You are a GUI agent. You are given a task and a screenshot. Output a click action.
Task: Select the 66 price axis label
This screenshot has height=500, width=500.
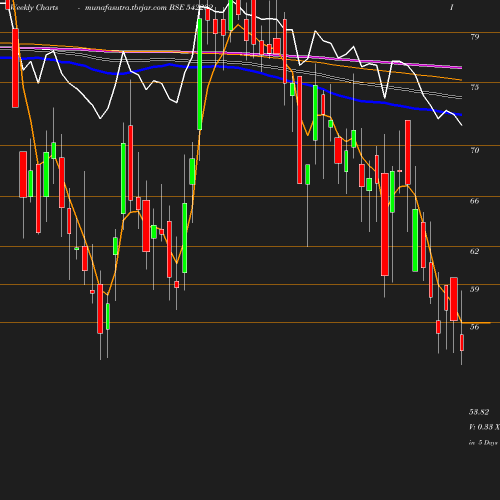(x=475, y=201)
